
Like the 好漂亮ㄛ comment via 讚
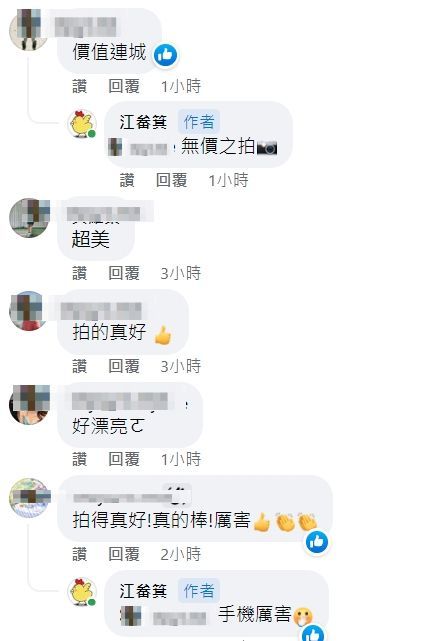[80, 459]
